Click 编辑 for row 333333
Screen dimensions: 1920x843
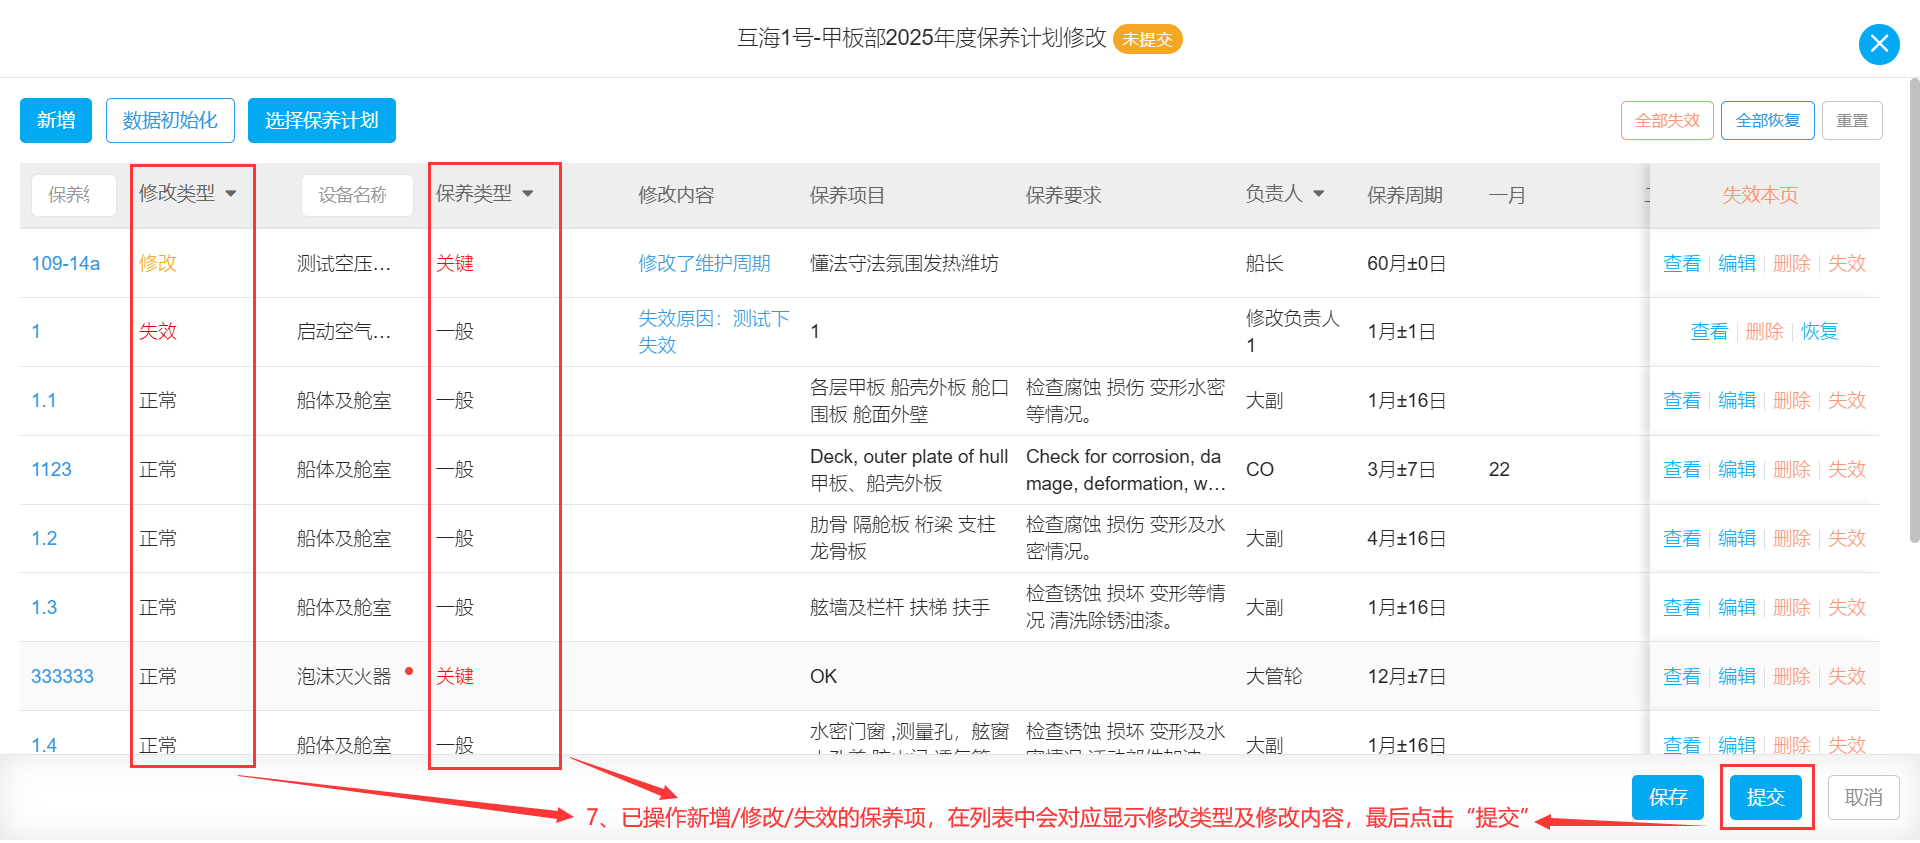click(x=1737, y=676)
